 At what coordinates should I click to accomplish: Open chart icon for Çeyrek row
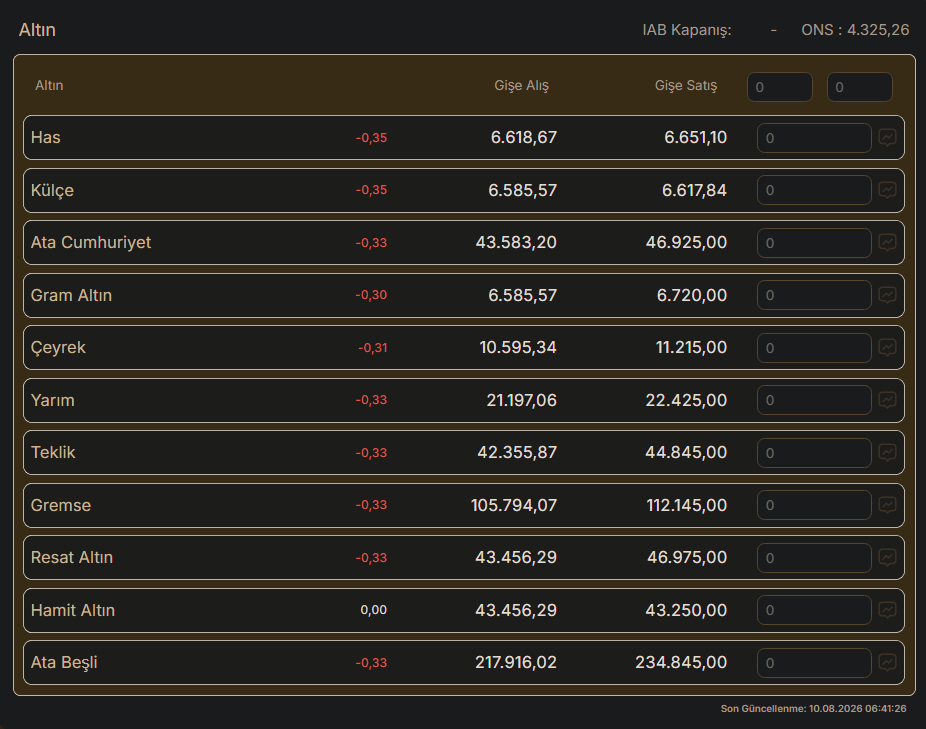coord(887,347)
